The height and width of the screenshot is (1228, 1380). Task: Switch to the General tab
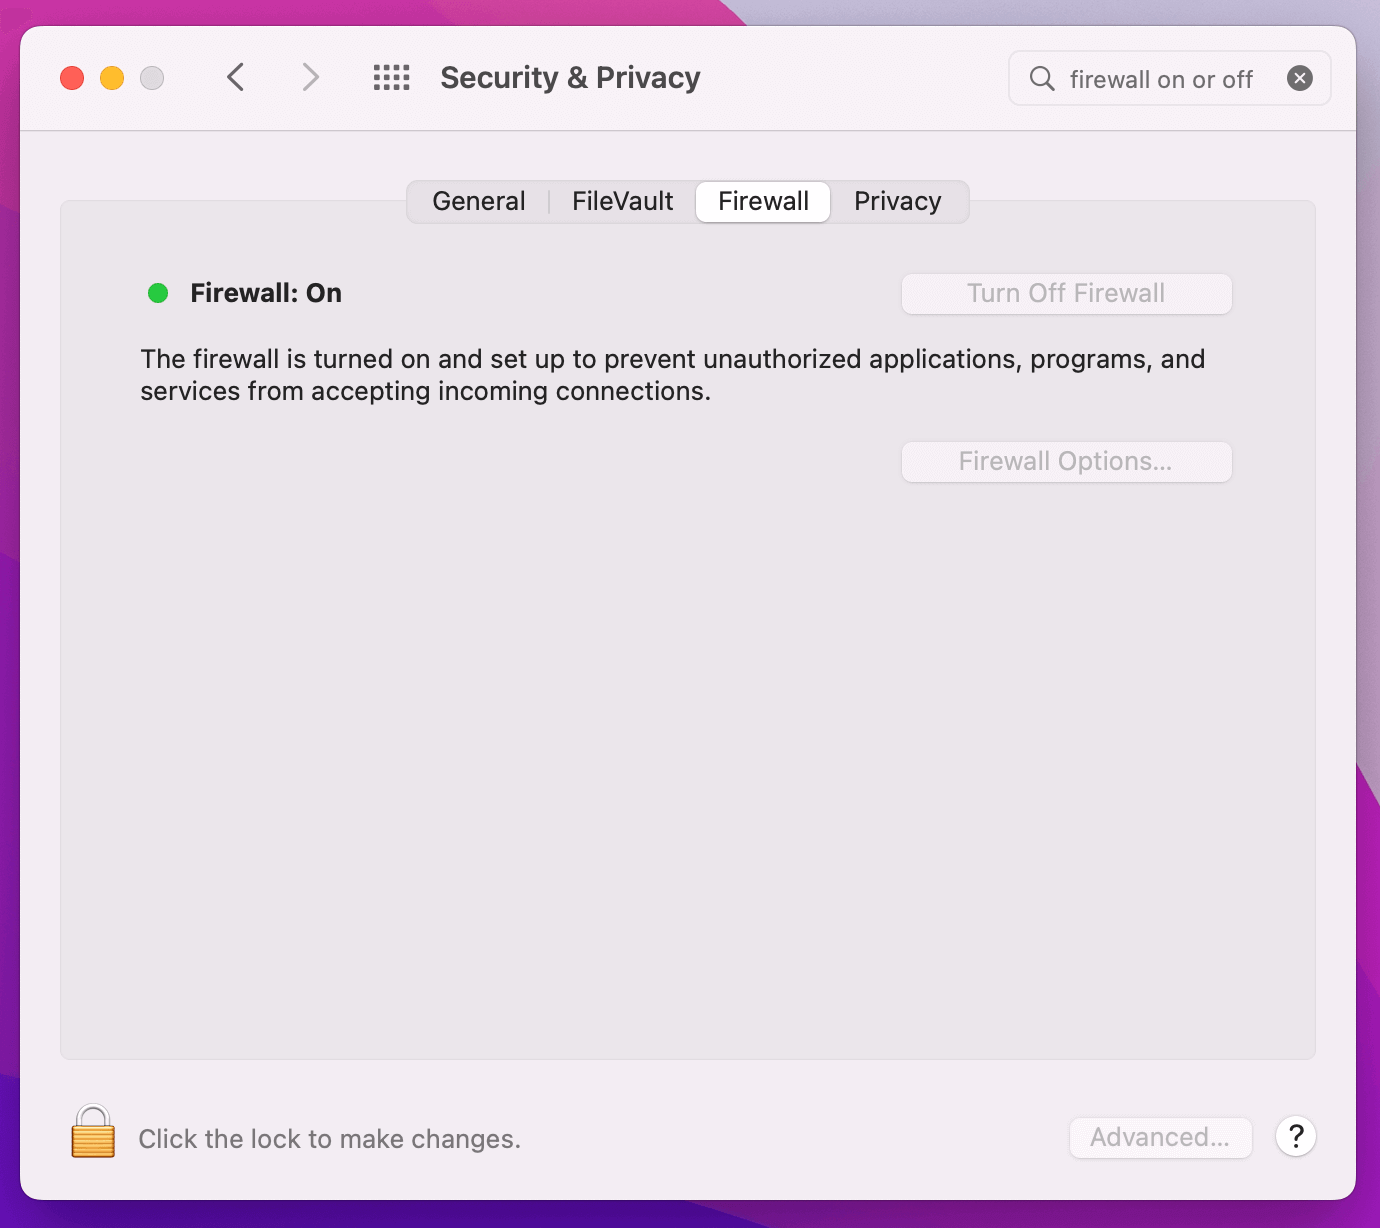click(x=478, y=201)
